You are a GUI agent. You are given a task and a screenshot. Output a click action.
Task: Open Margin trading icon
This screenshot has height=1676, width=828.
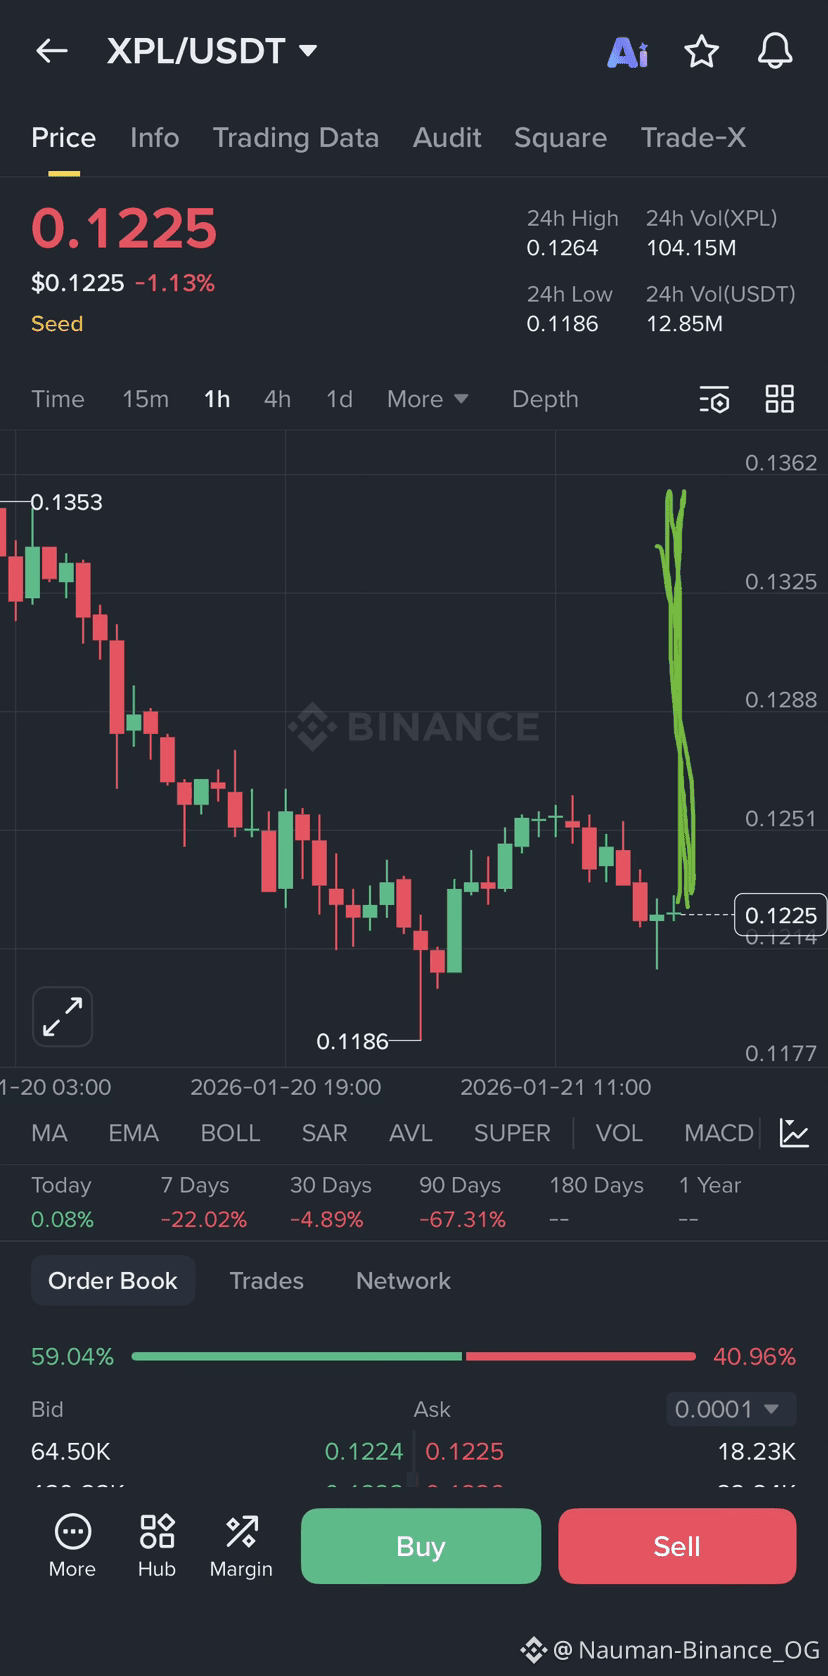tap(241, 1546)
